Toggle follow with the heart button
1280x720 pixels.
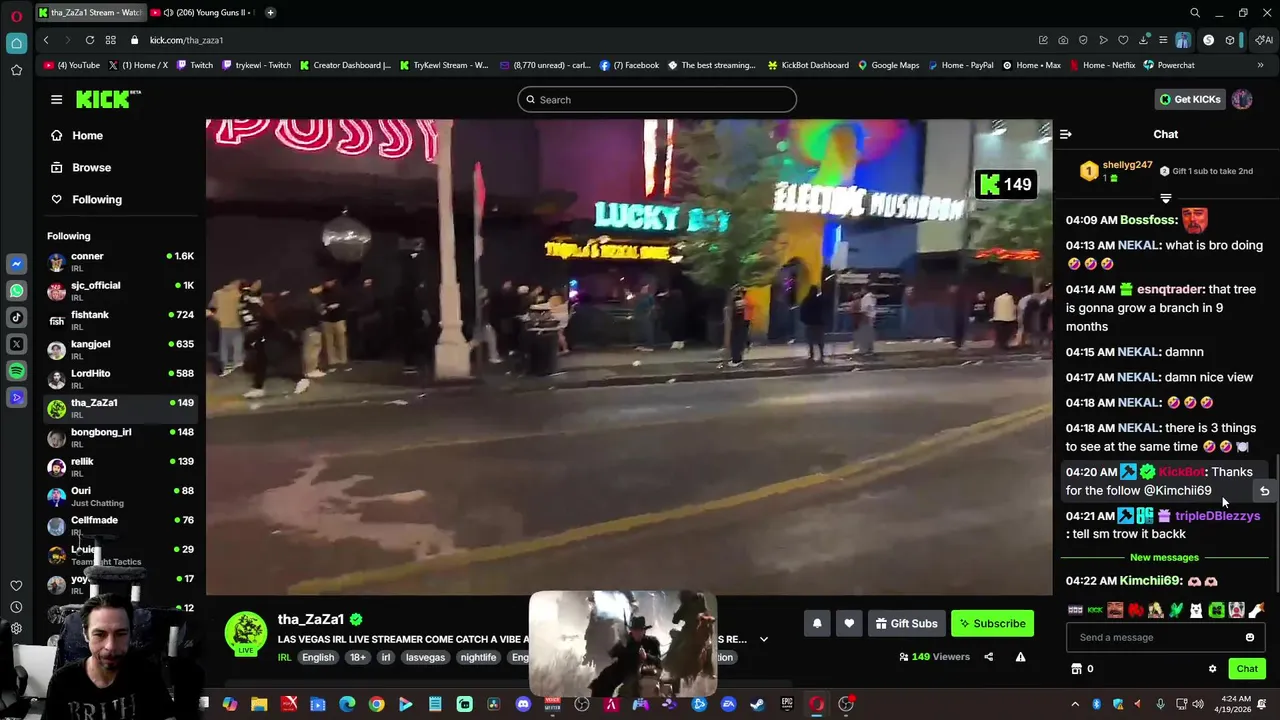pyautogui.click(x=849, y=623)
